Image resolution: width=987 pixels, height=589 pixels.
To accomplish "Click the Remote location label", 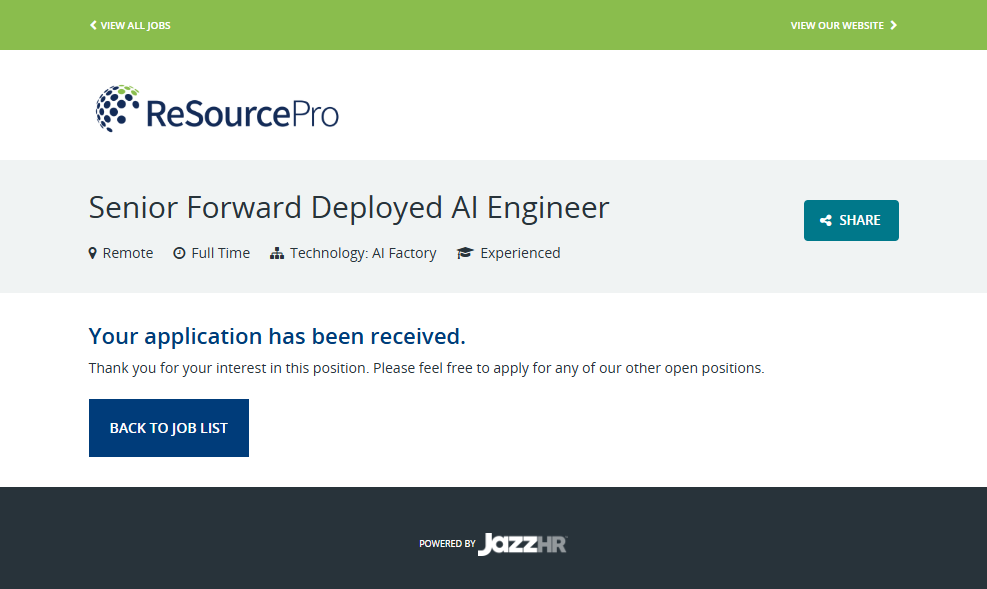I will click(128, 253).
